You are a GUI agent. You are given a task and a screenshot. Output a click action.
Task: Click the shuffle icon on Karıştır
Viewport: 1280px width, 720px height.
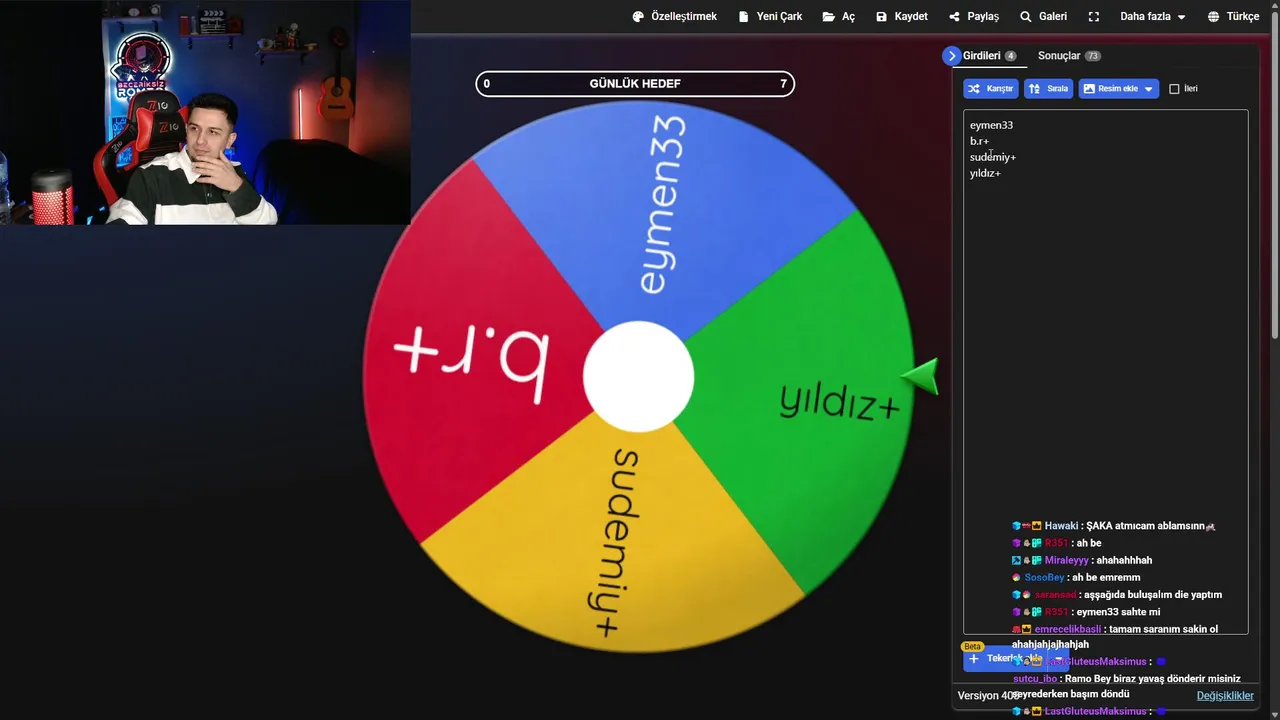click(974, 89)
